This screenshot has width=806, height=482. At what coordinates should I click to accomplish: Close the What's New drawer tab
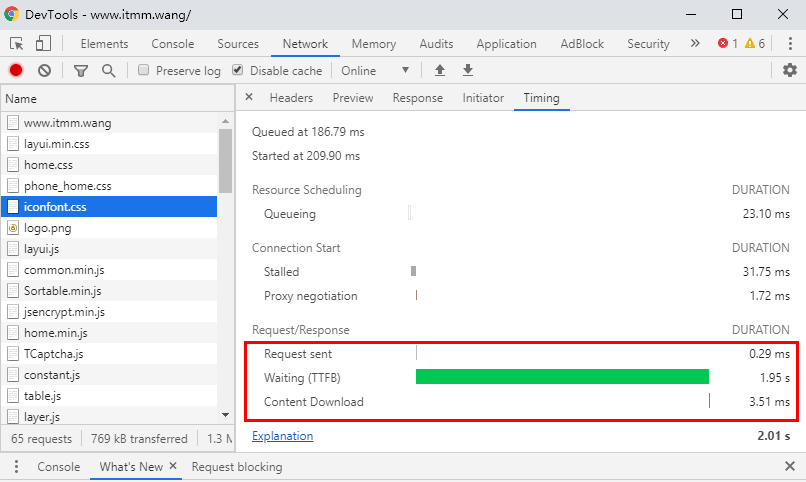(x=173, y=466)
